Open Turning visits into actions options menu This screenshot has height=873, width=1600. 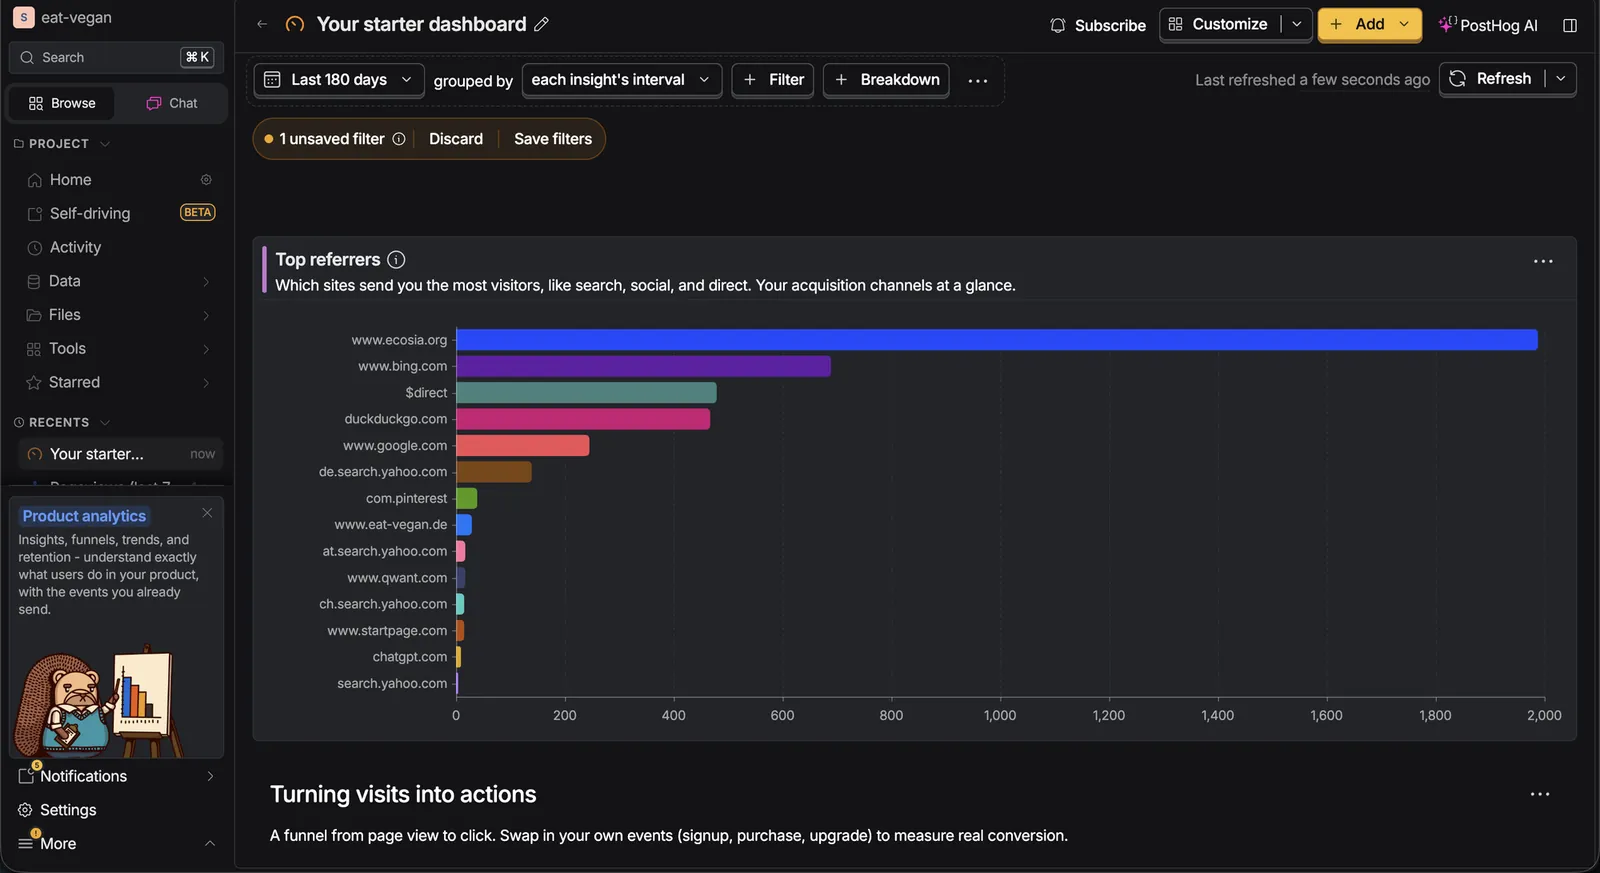click(x=1540, y=794)
